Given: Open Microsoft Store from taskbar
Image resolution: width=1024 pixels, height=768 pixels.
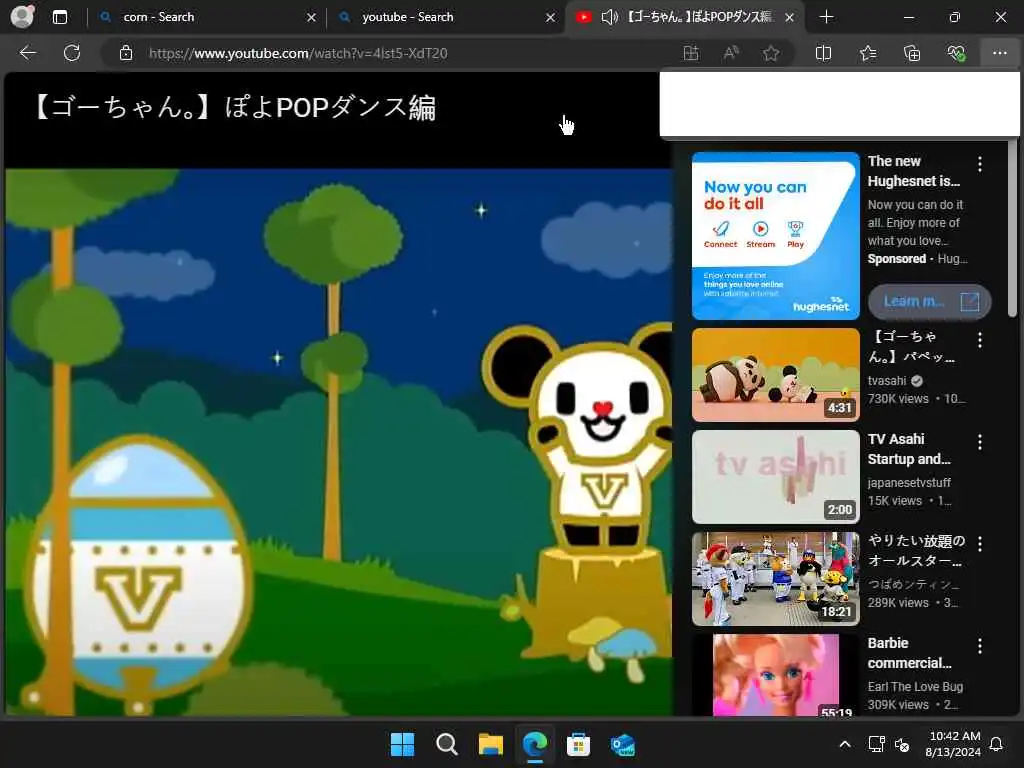Looking at the screenshot, I should tap(579, 744).
